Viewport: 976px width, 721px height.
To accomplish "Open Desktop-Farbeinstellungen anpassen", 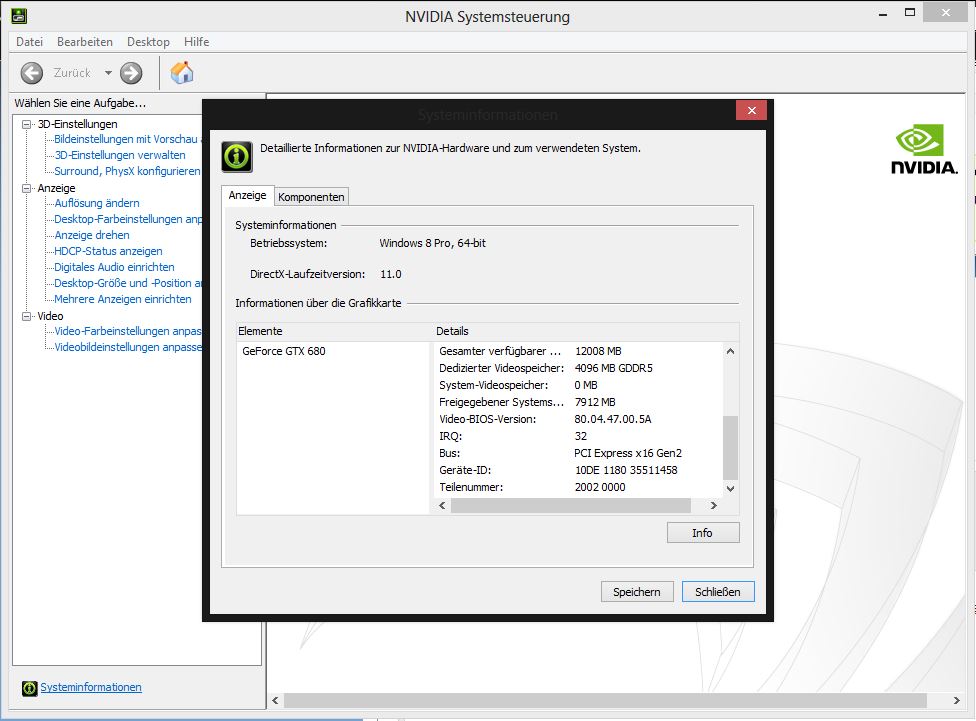I will coord(128,219).
